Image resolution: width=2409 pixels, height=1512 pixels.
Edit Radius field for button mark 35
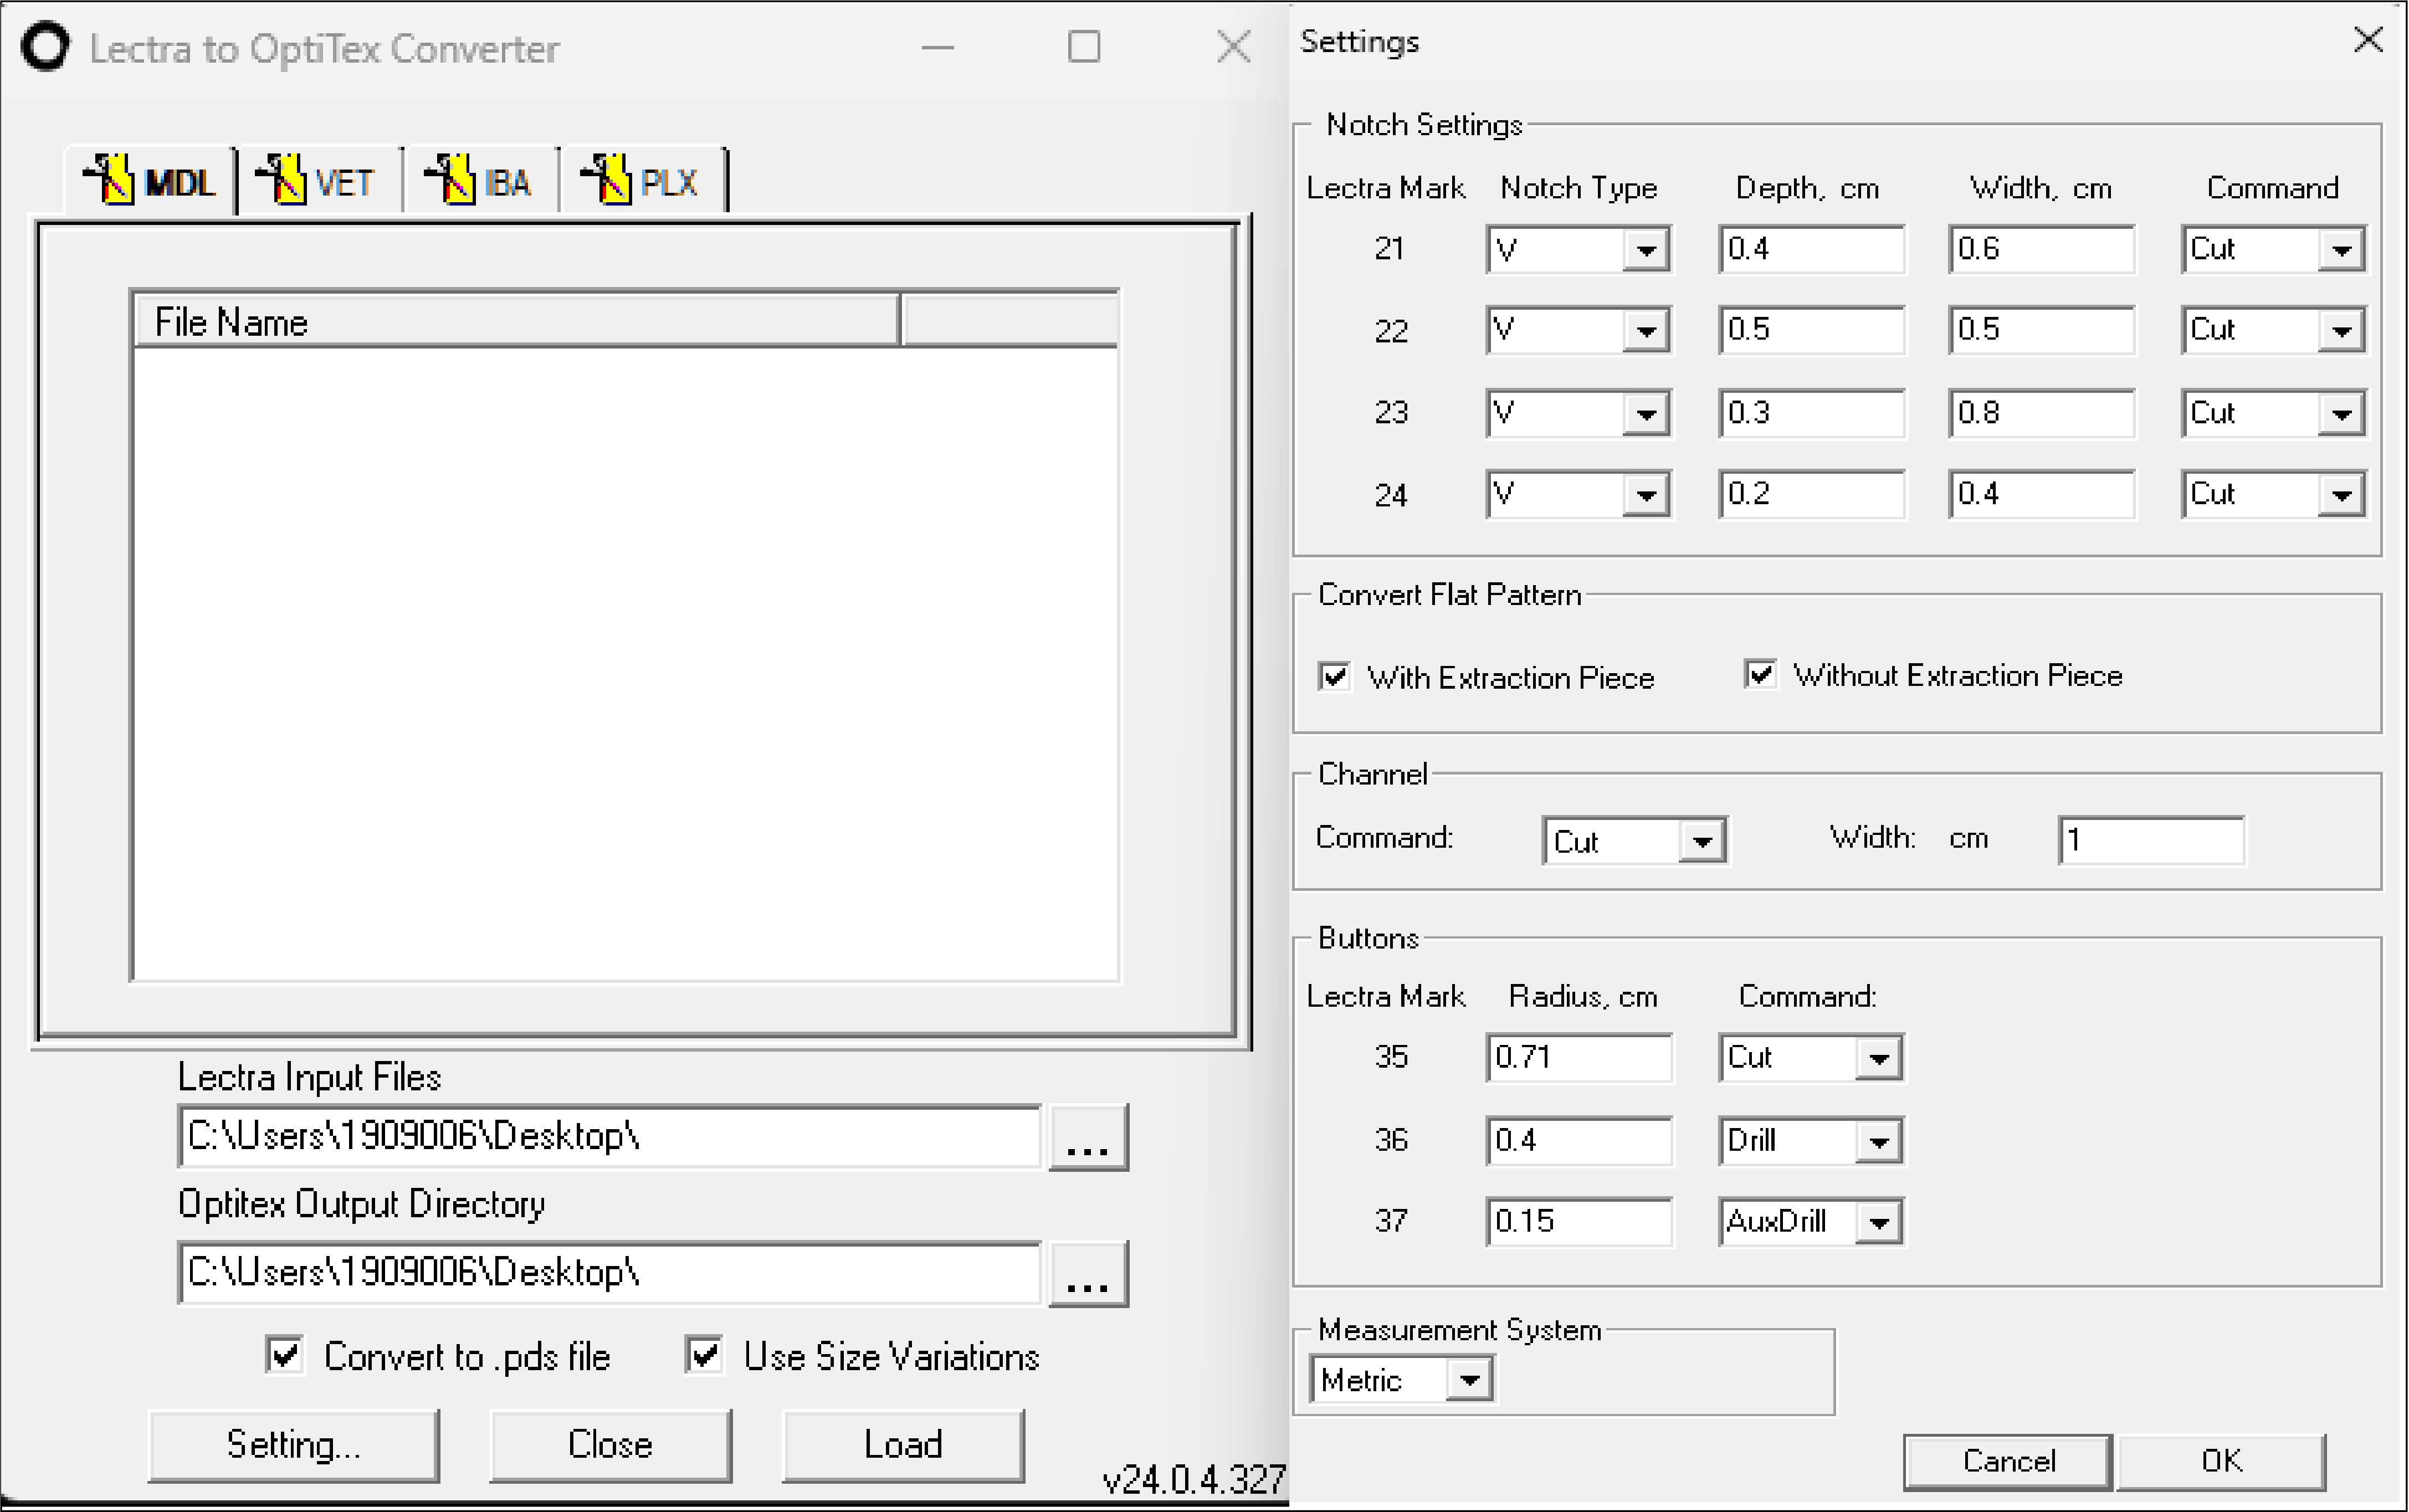pos(1579,1058)
